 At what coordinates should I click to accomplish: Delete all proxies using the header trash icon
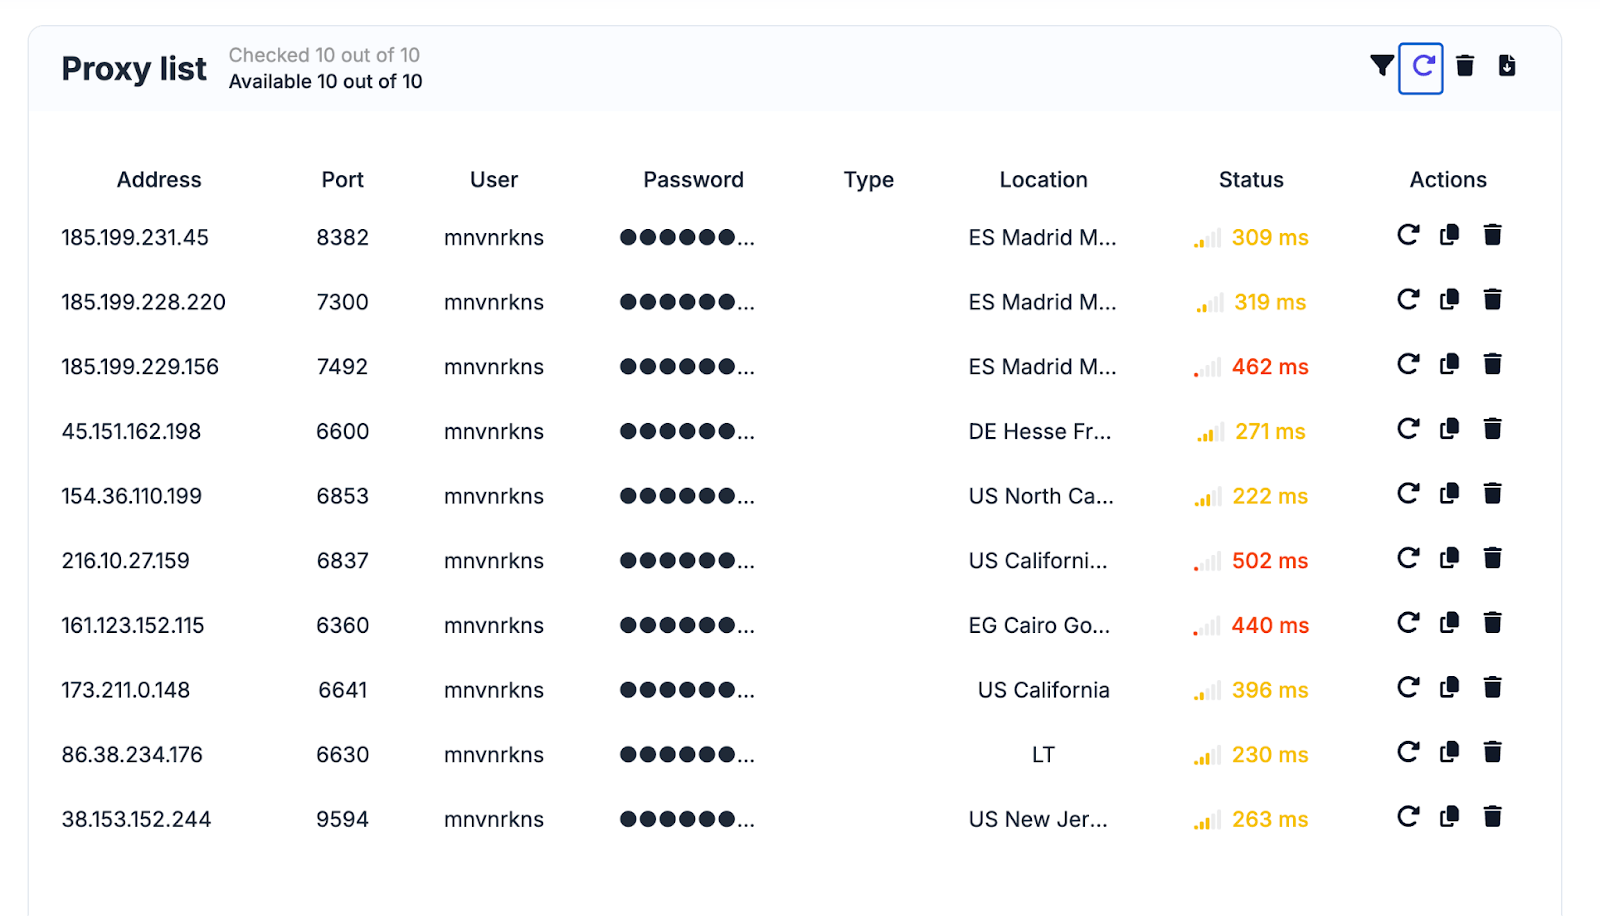point(1465,66)
